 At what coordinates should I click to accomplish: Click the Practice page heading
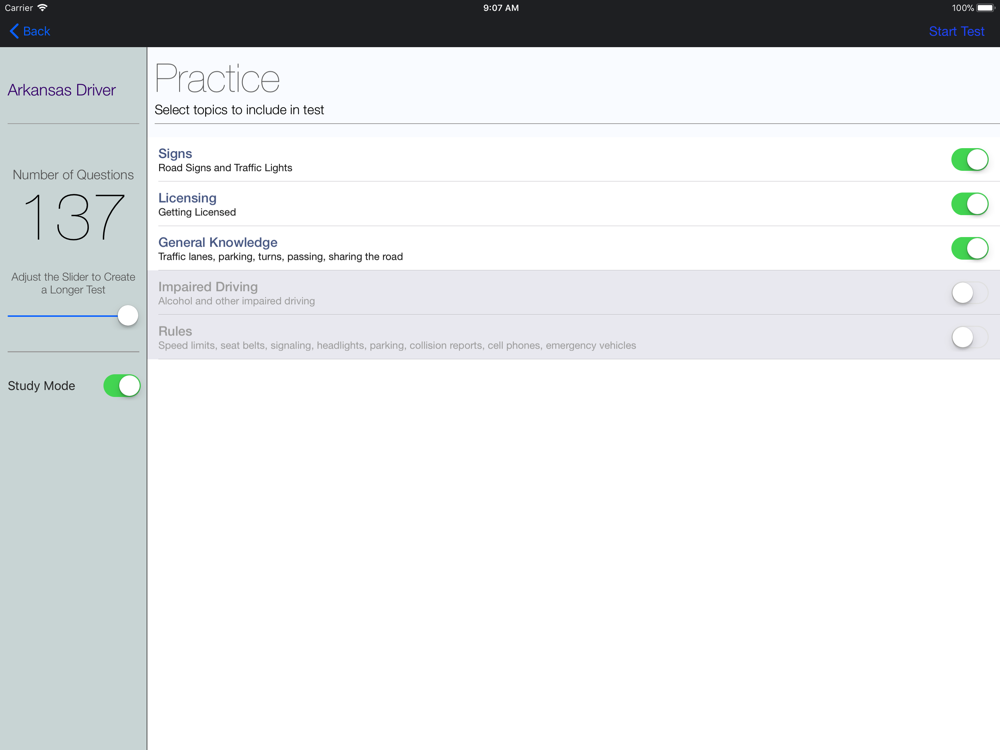[x=217, y=79]
